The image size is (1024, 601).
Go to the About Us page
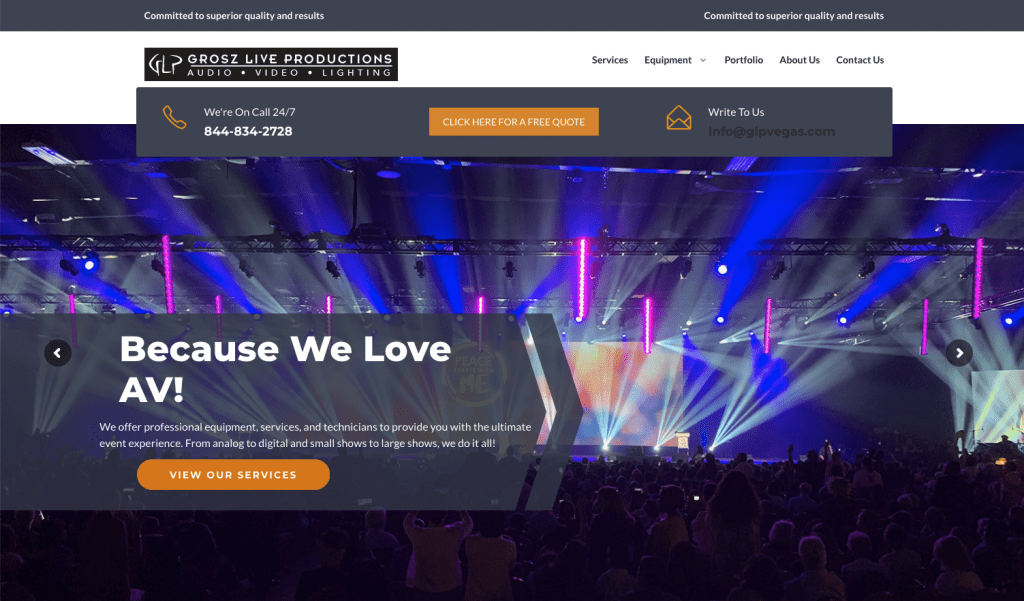799,60
